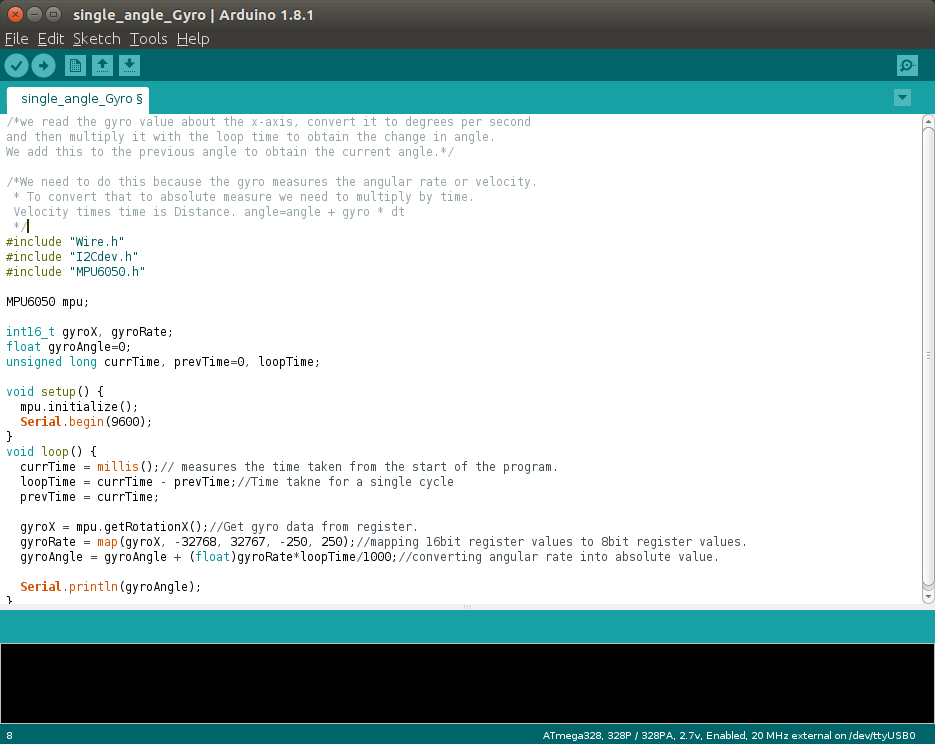Click the '#include "I2Cdev.h"' line
This screenshot has height=744, width=935.
(x=72, y=256)
